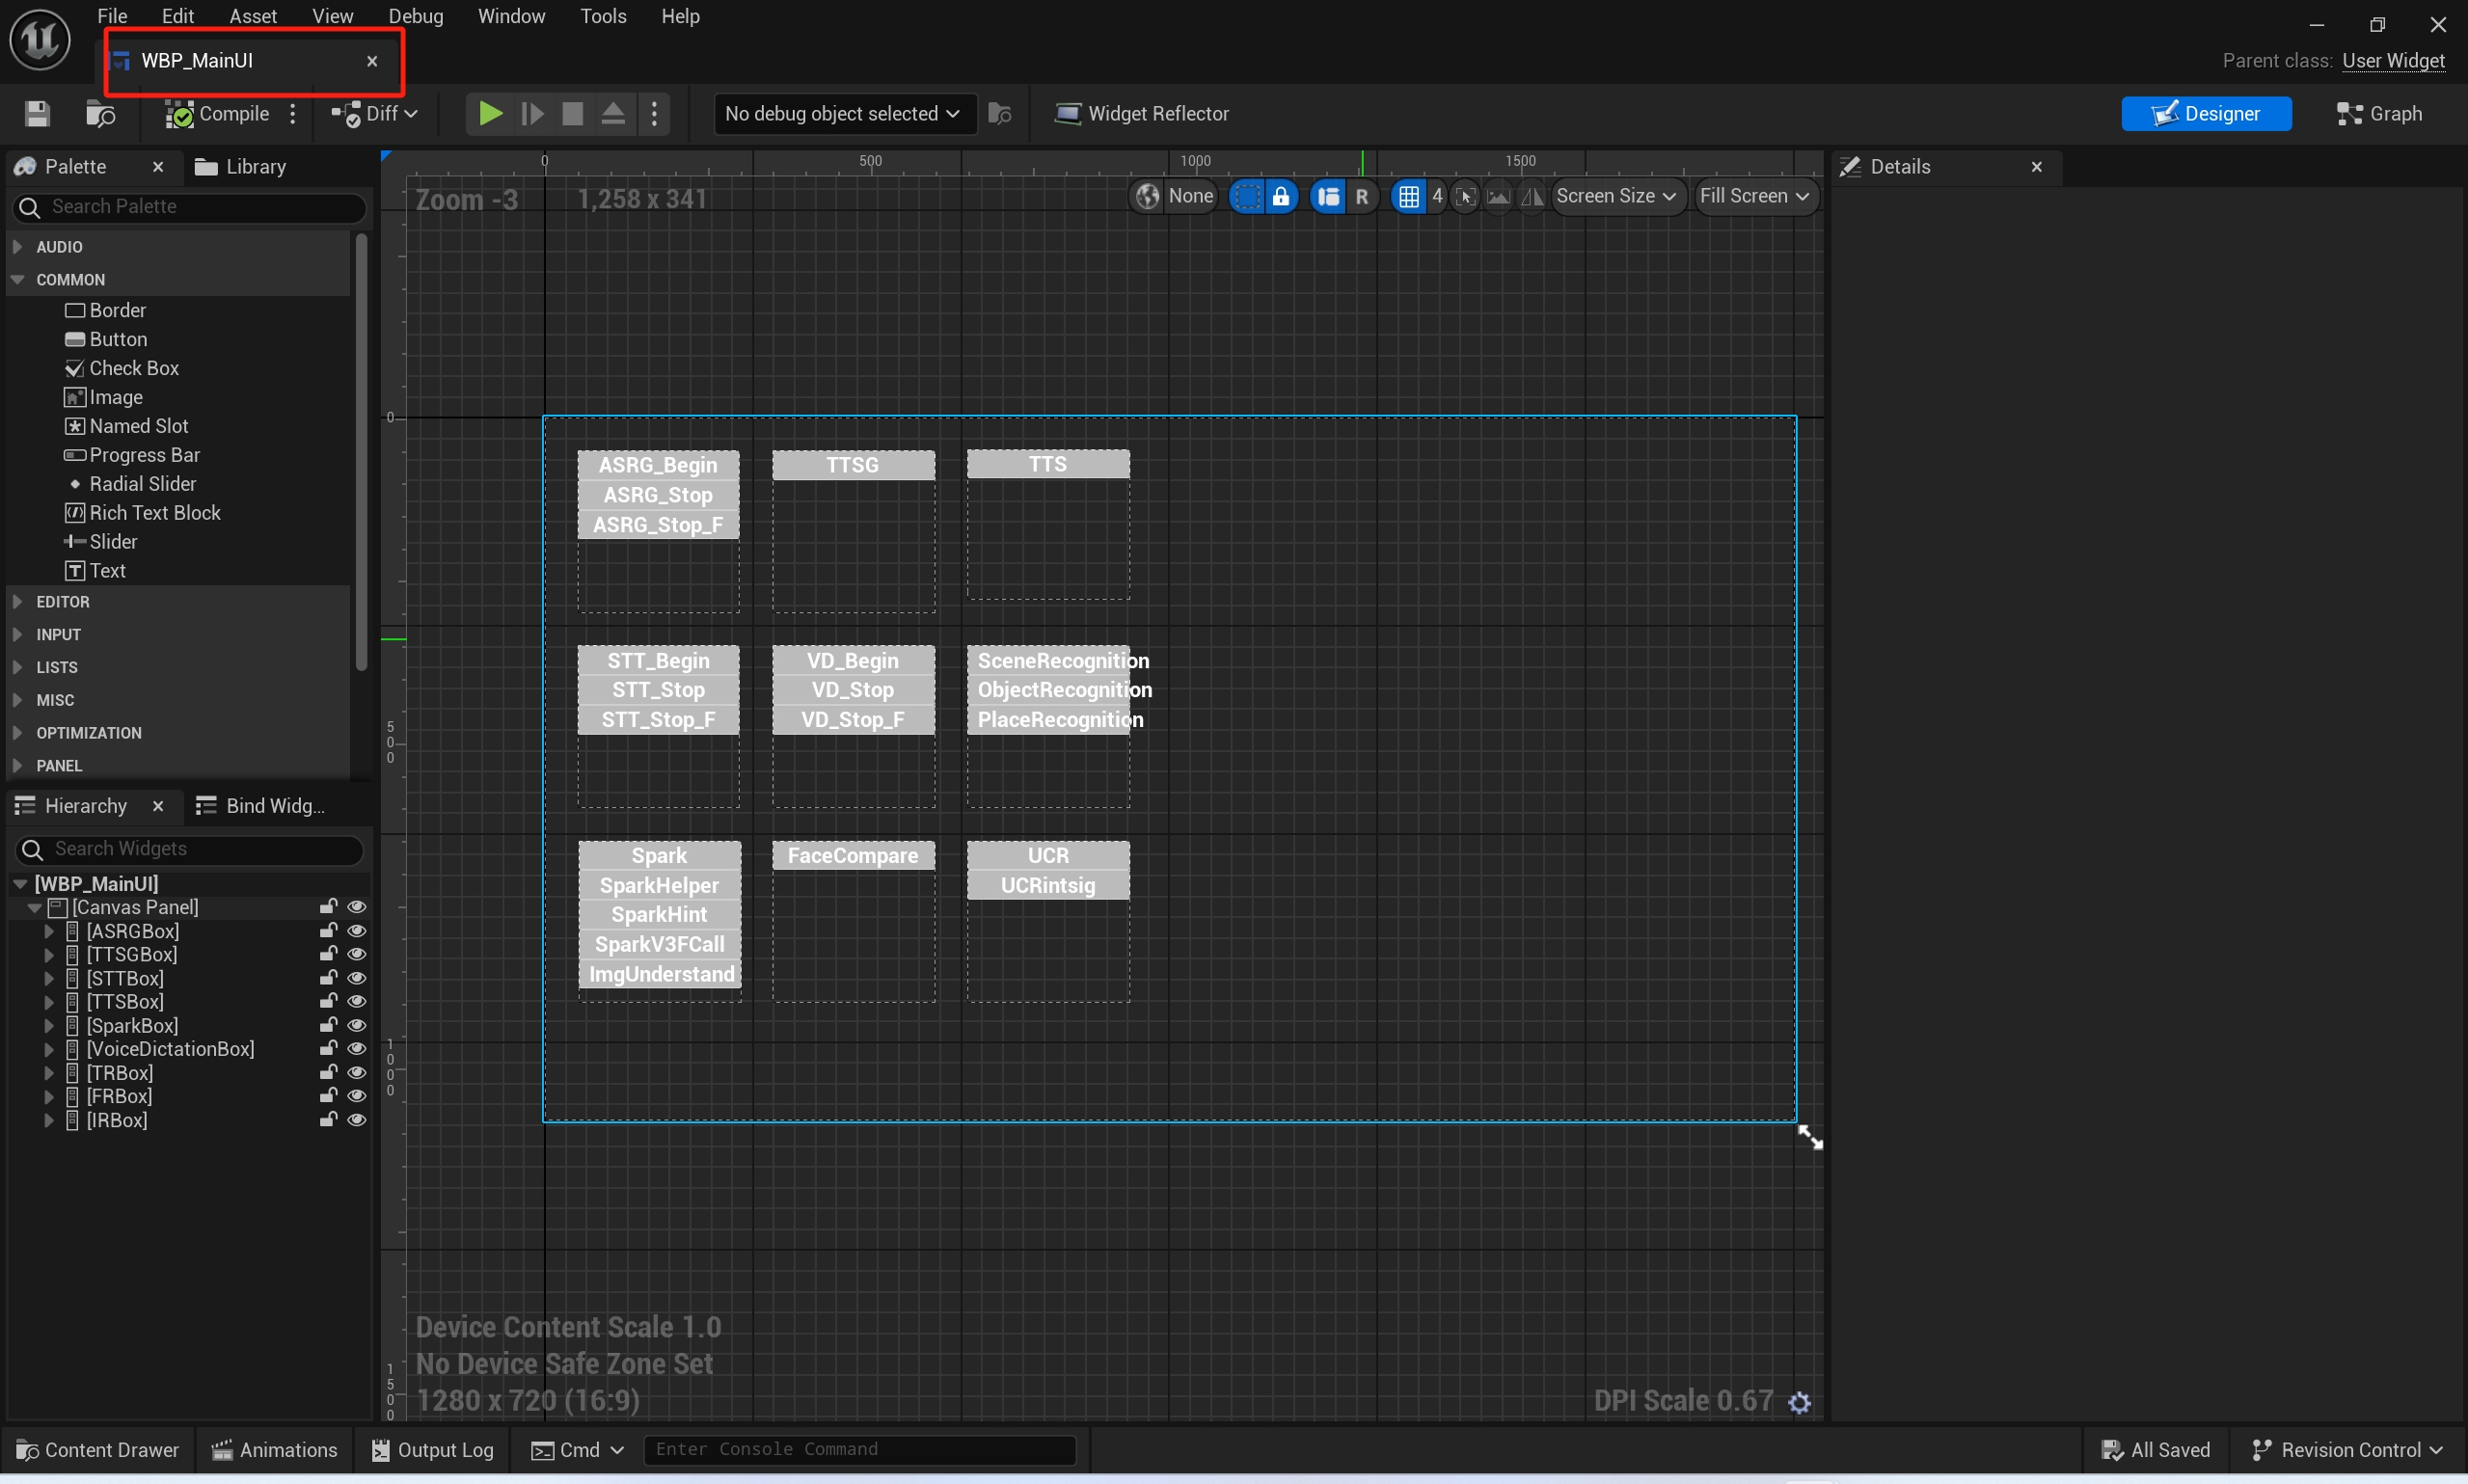Hide the ASRGBox widget with its eye icon
This screenshot has height=1484, width=2468.
[356, 931]
